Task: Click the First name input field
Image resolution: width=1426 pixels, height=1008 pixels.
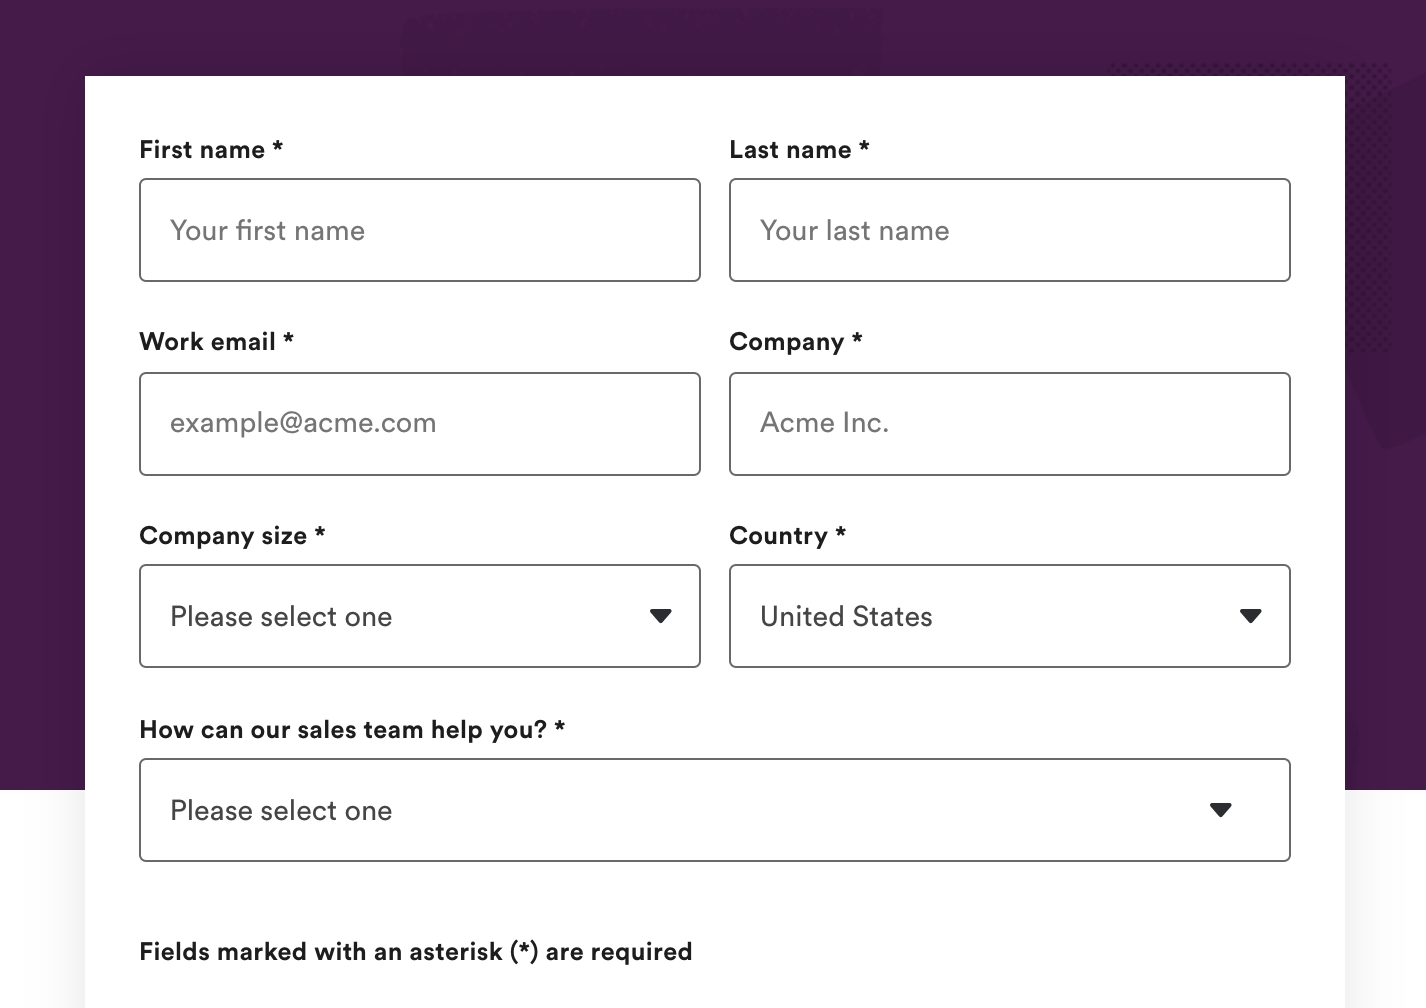Action: point(420,230)
